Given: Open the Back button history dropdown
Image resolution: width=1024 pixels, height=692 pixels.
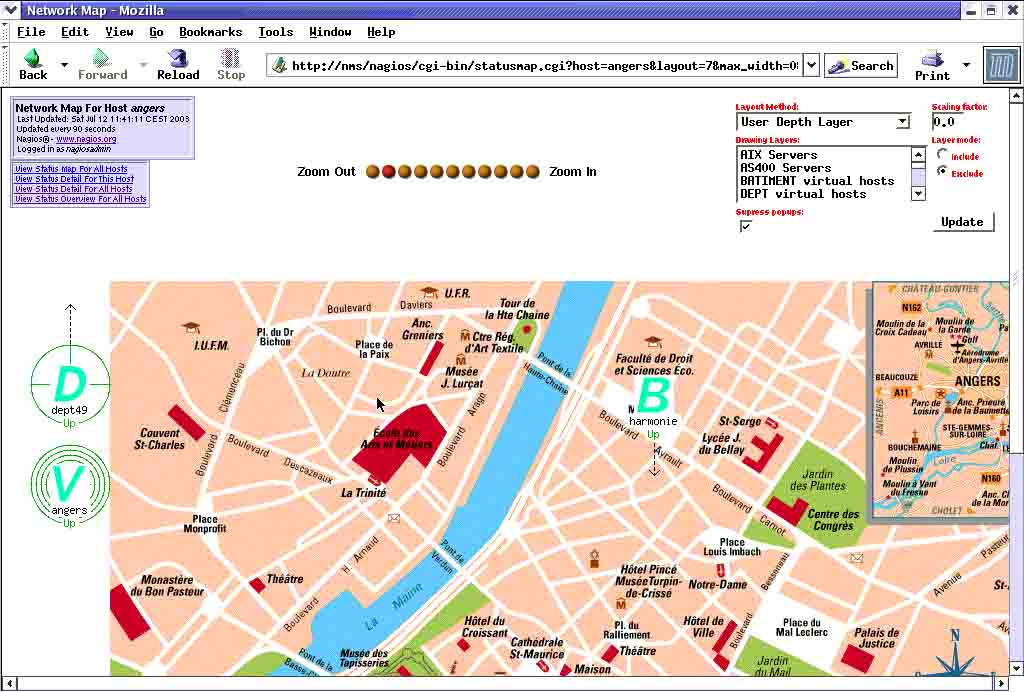Looking at the screenshot, I should (64, 65).
